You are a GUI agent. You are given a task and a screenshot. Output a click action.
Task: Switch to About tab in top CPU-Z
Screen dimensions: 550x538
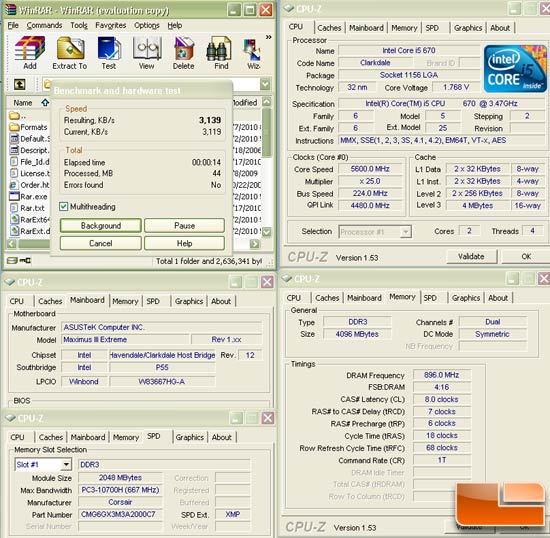[500, 28]
